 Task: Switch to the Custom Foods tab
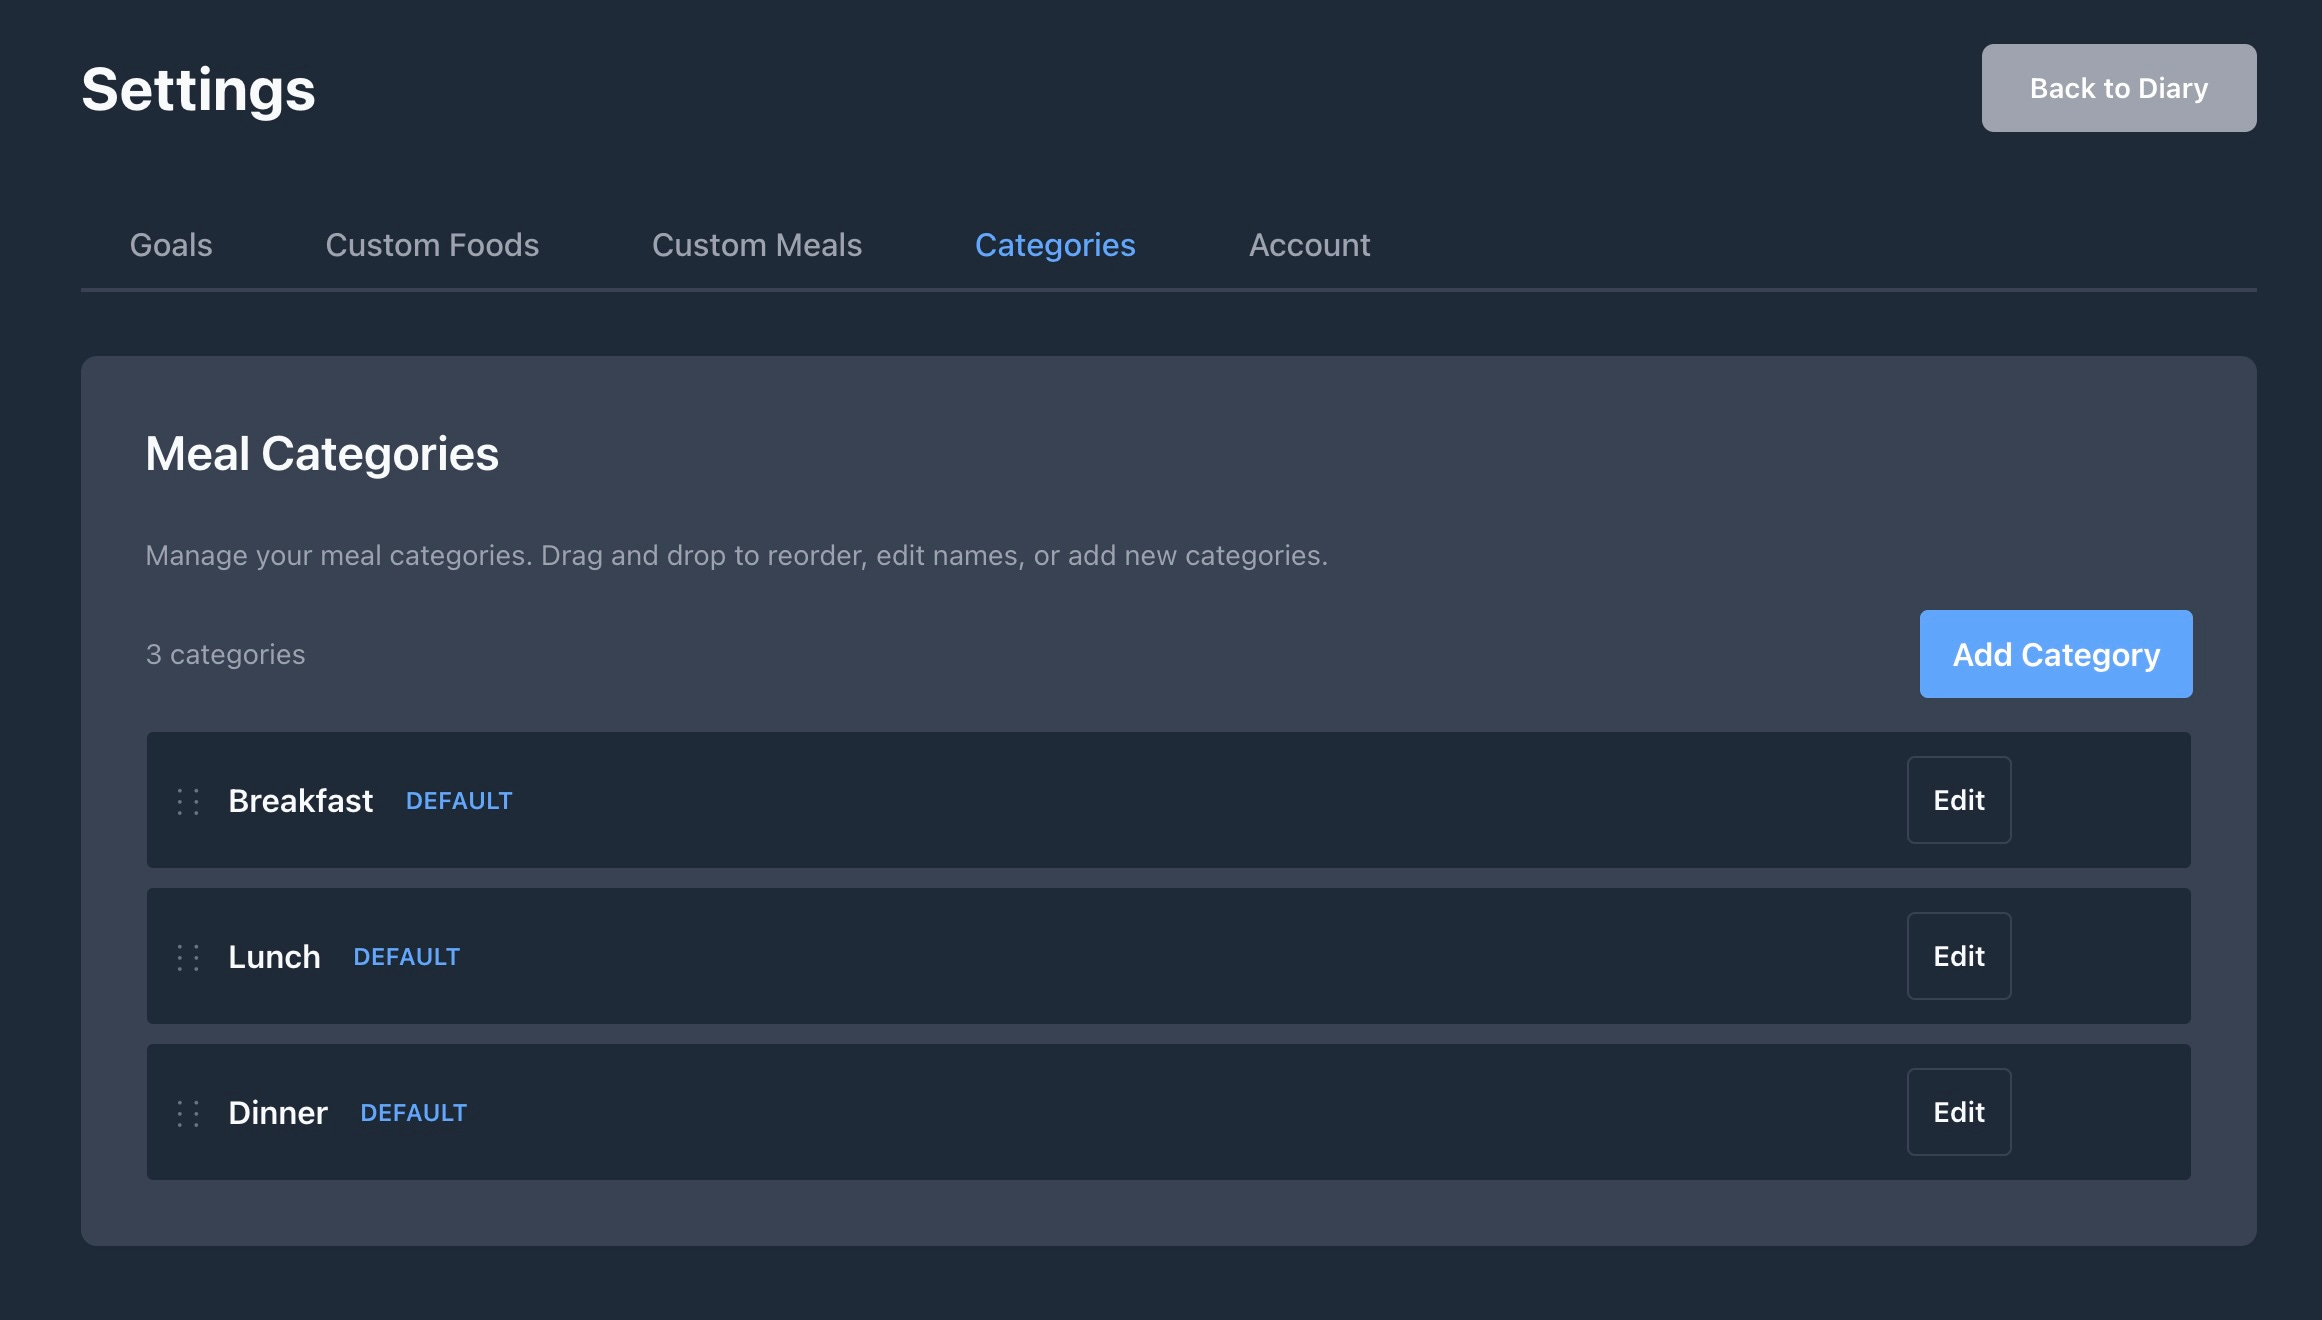[x=432, y=245]
